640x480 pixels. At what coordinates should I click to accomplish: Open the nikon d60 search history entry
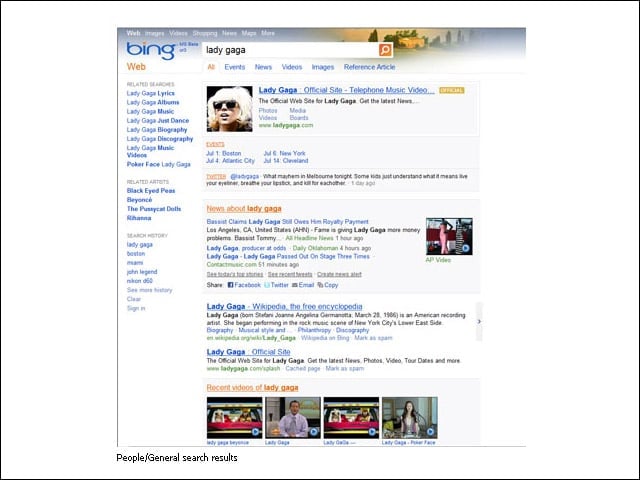[x=140, y=281]
